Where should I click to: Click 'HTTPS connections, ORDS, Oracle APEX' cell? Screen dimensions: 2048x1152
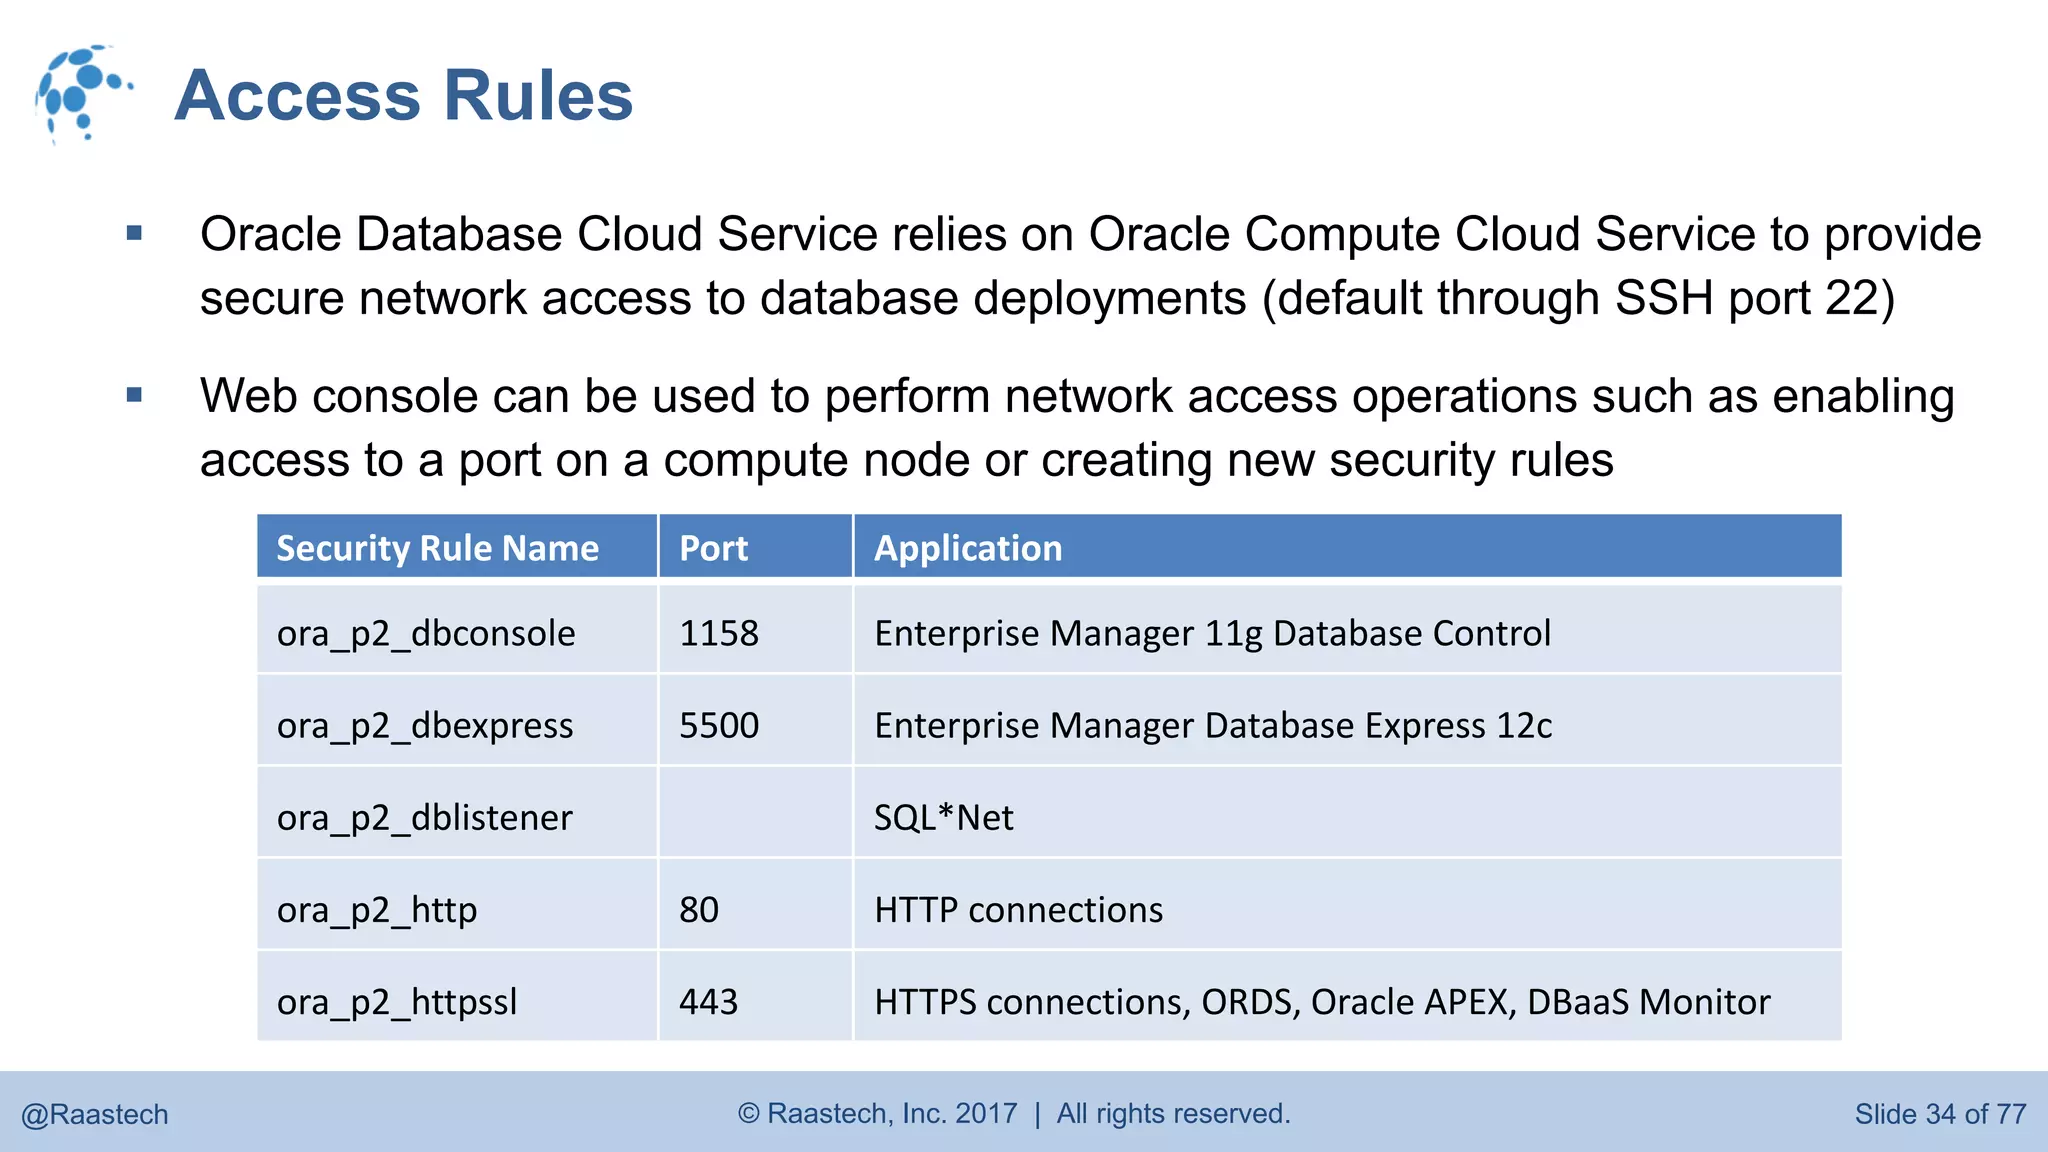click(x=1347, y=997)
